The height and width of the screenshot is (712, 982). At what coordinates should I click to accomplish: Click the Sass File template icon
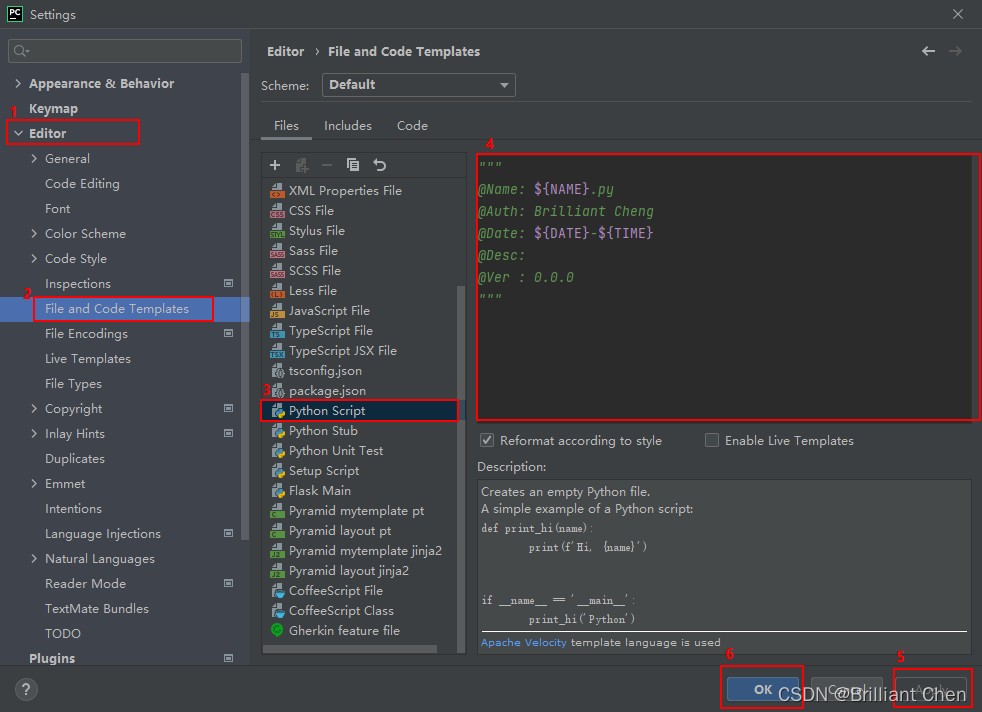point(277,250)
